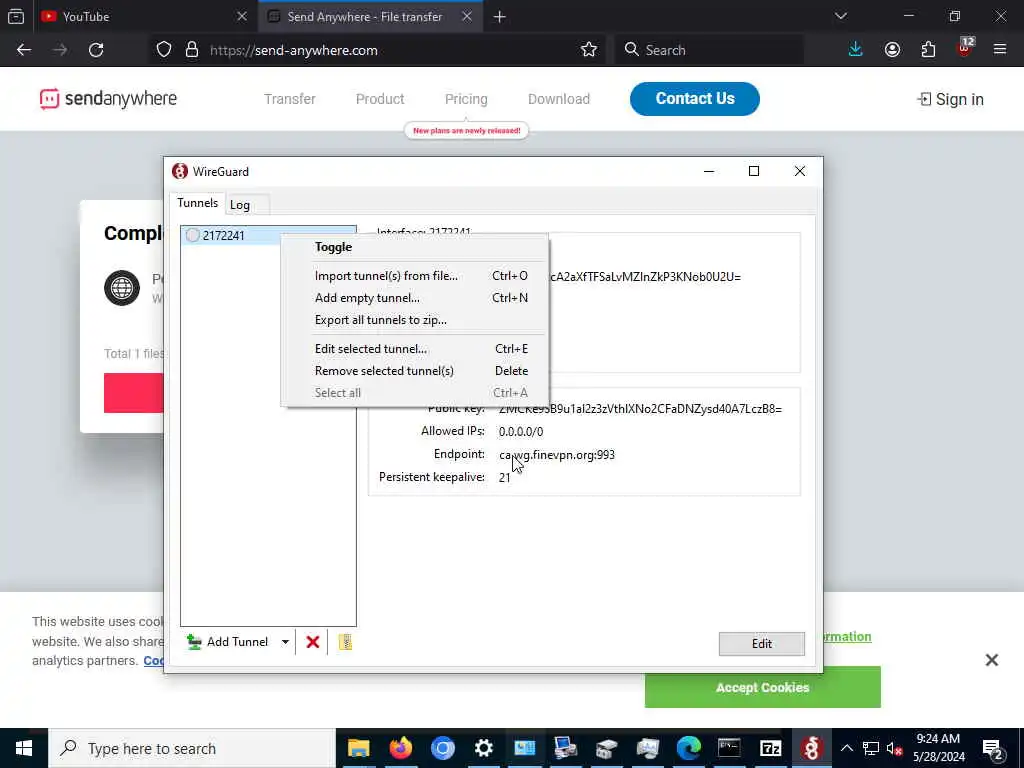Open the 7-Zip taskbar icon
The image size is (1024, 768).
(771, 748)
